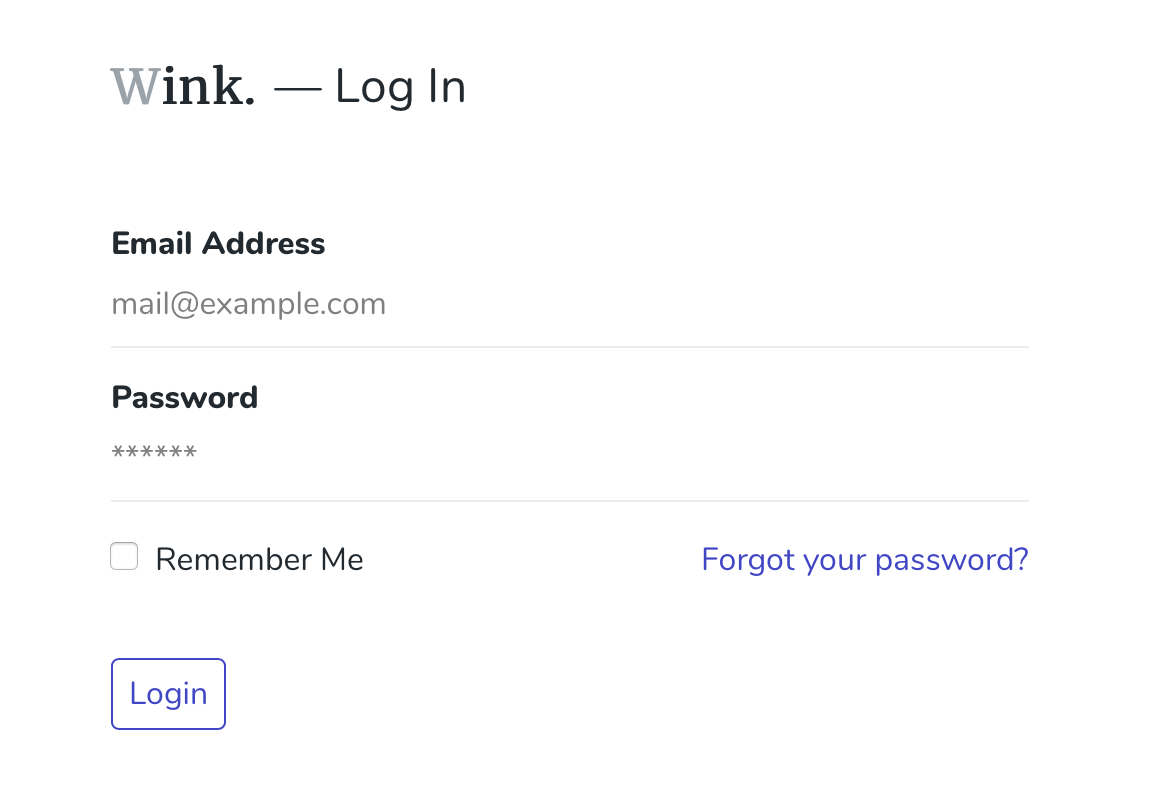Tick the Remember Me checkbox

pos(124,557)
